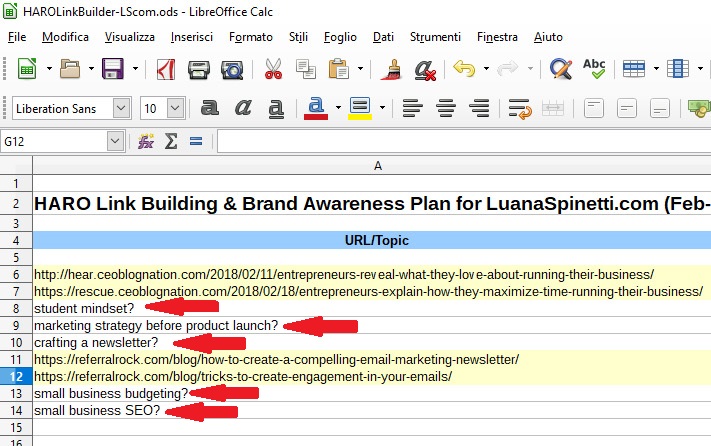Open Find & Replace magnifier icon
Viewport: 711px width, 446px height.
point(561,69)
